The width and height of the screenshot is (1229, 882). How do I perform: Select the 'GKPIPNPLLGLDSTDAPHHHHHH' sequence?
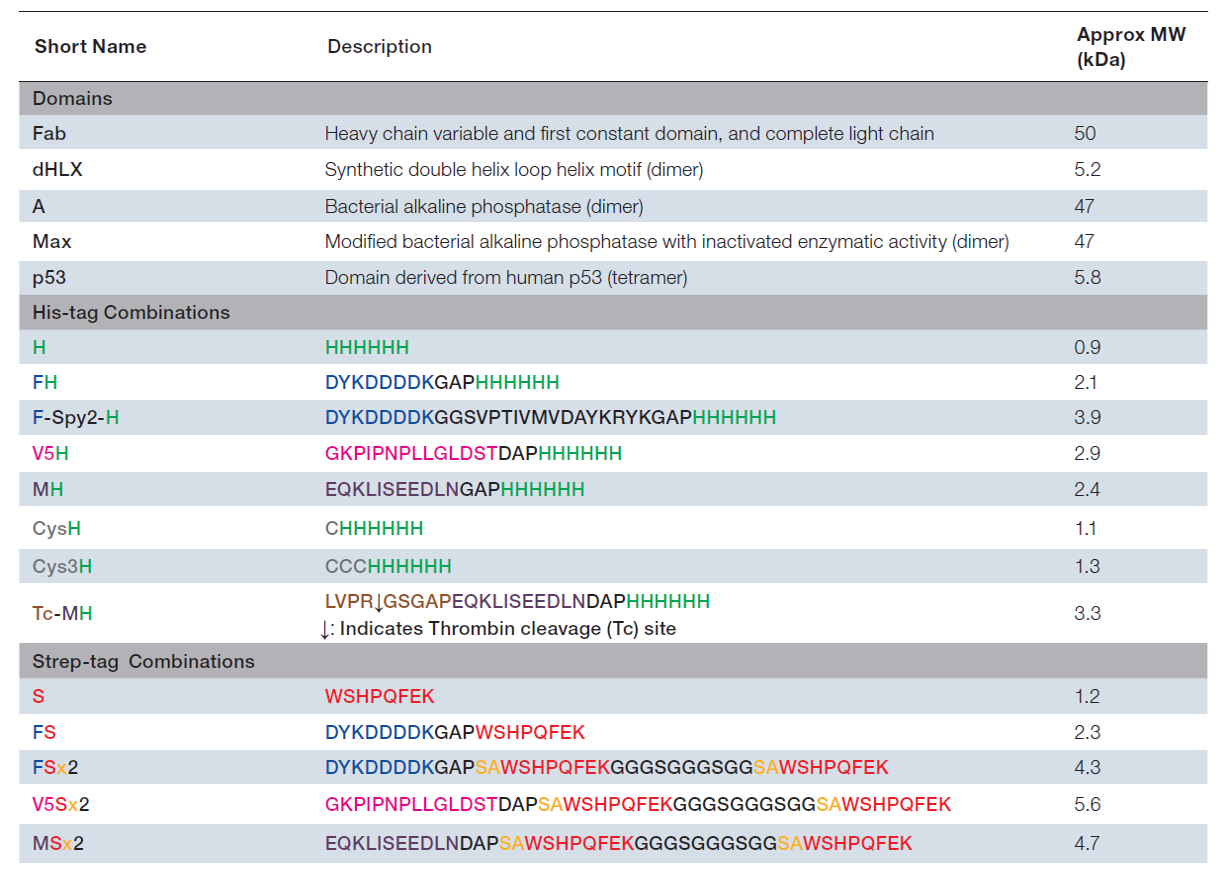coord(474,454)
